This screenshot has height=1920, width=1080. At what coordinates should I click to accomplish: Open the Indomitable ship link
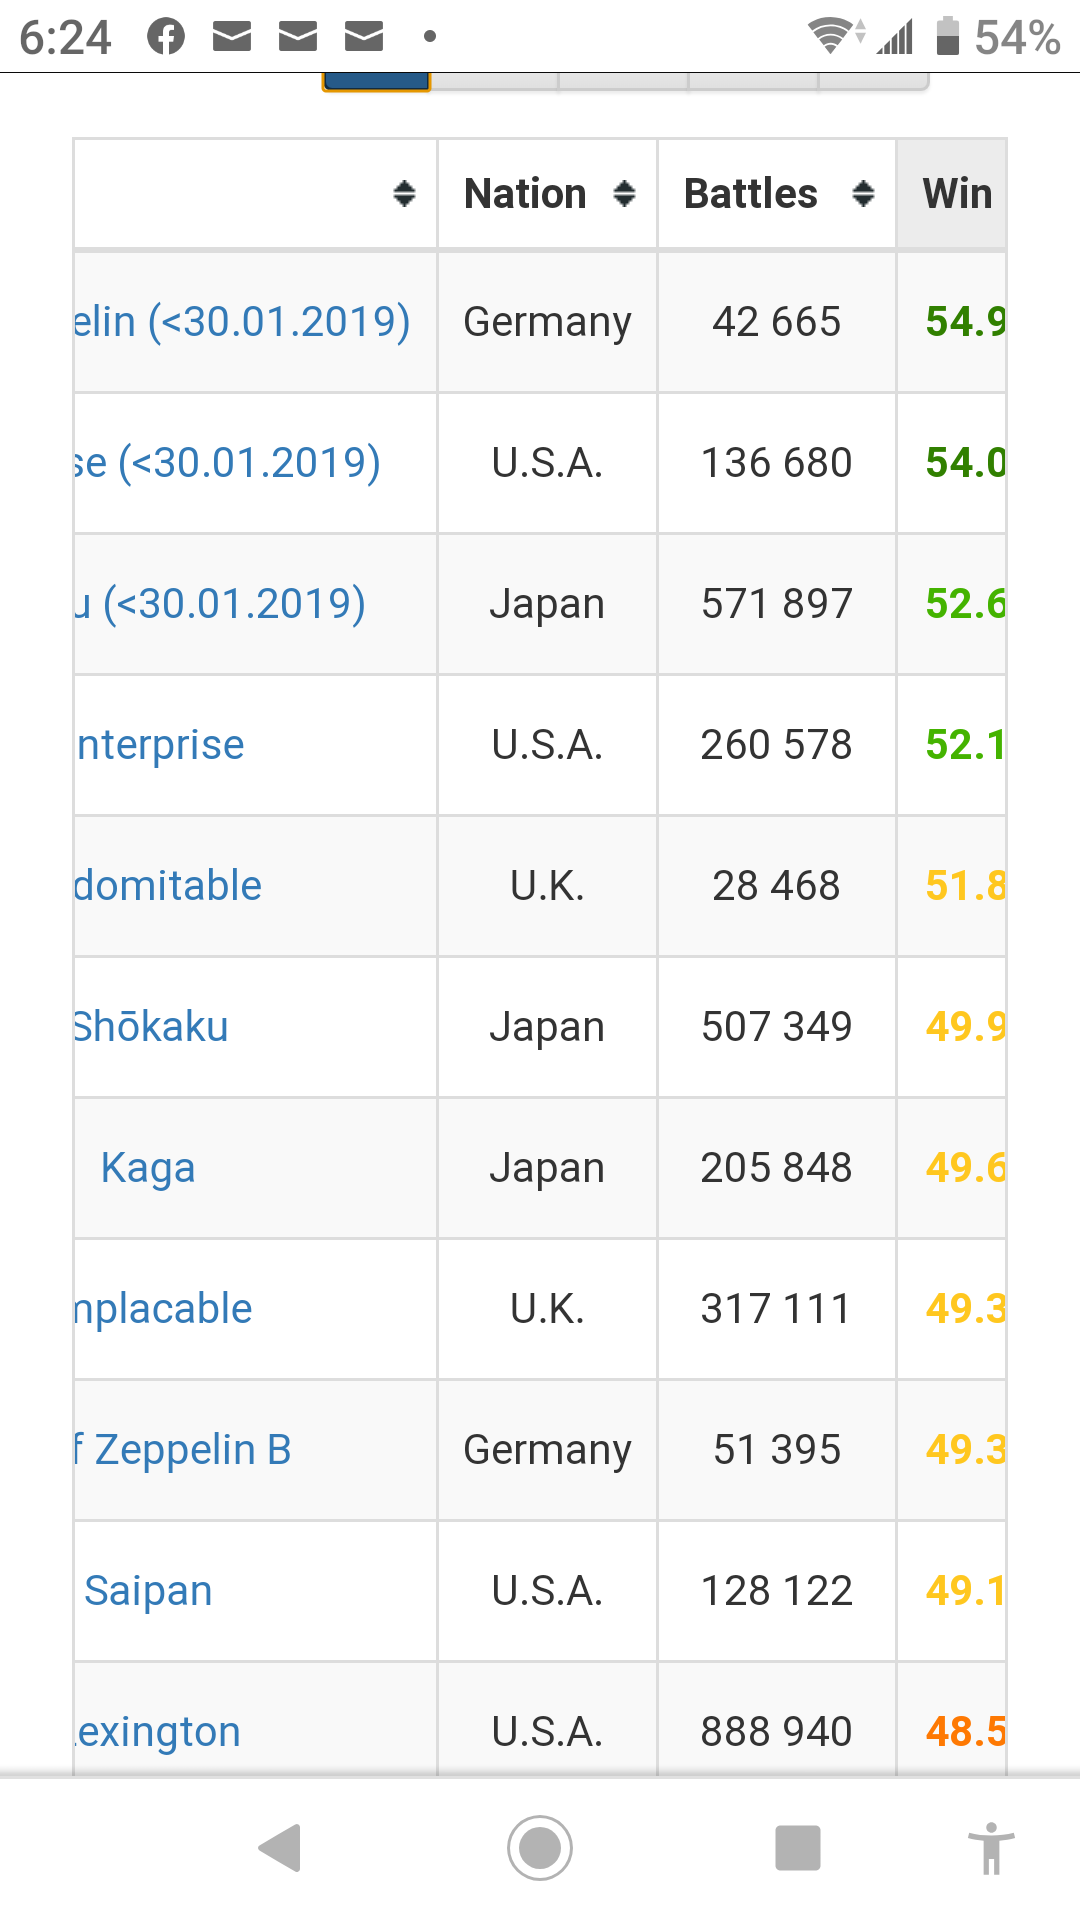168,886
